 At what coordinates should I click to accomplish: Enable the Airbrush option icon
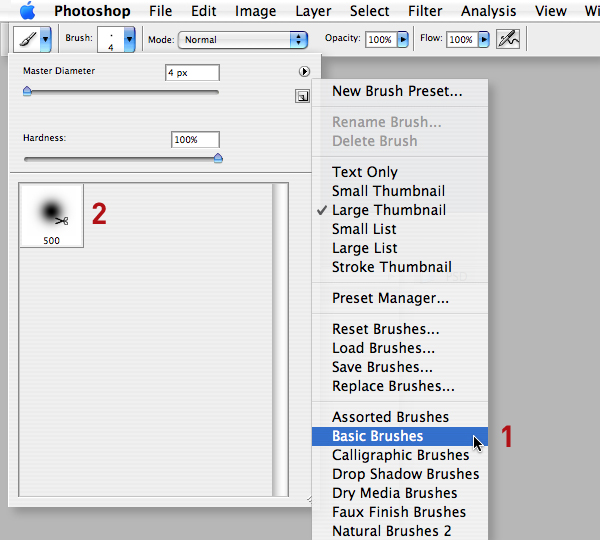[508, 39]
